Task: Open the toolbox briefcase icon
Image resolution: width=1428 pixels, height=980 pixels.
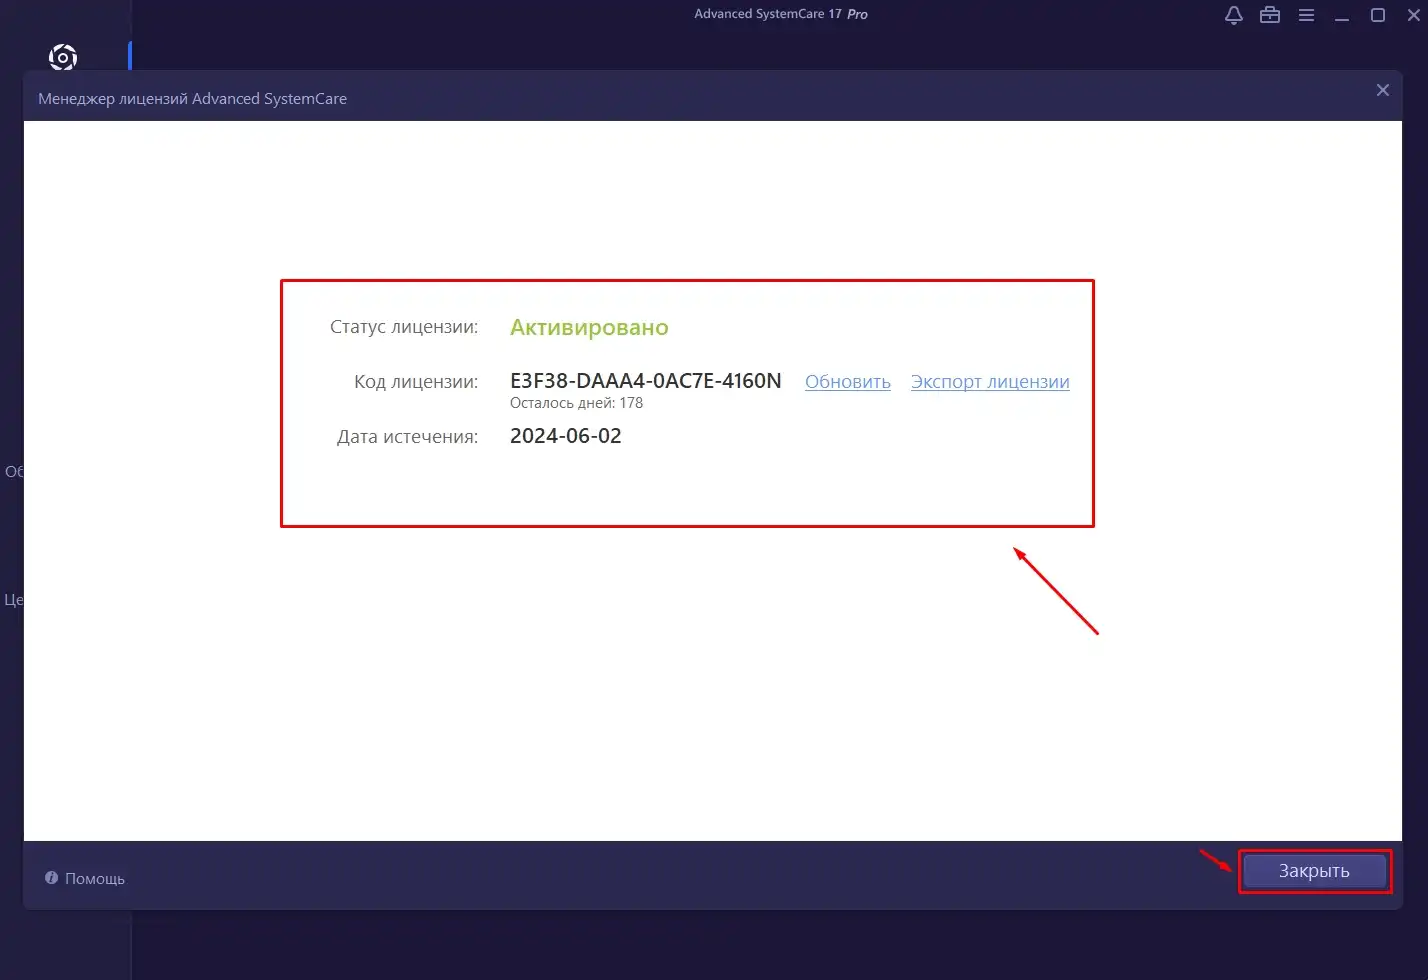Action: (1270, 15)
